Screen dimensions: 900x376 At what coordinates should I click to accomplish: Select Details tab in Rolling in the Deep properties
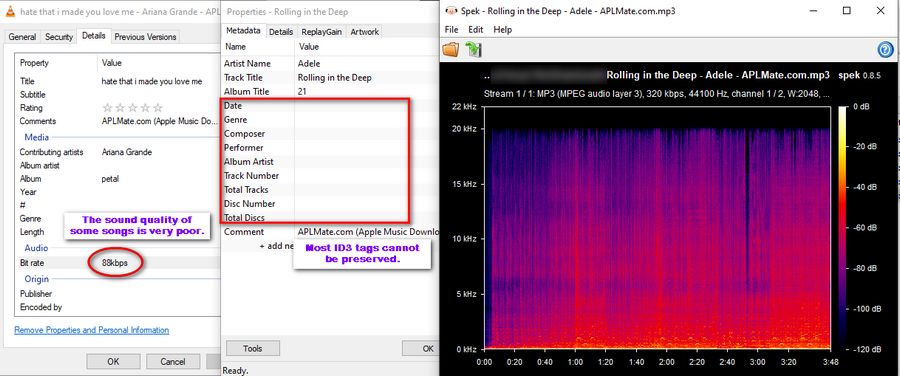click(281, 32)
